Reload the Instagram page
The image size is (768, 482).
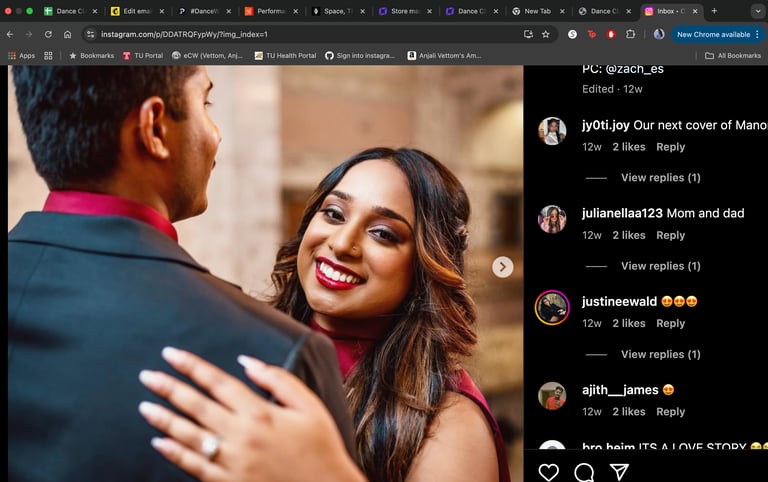(x=48, y=34)
